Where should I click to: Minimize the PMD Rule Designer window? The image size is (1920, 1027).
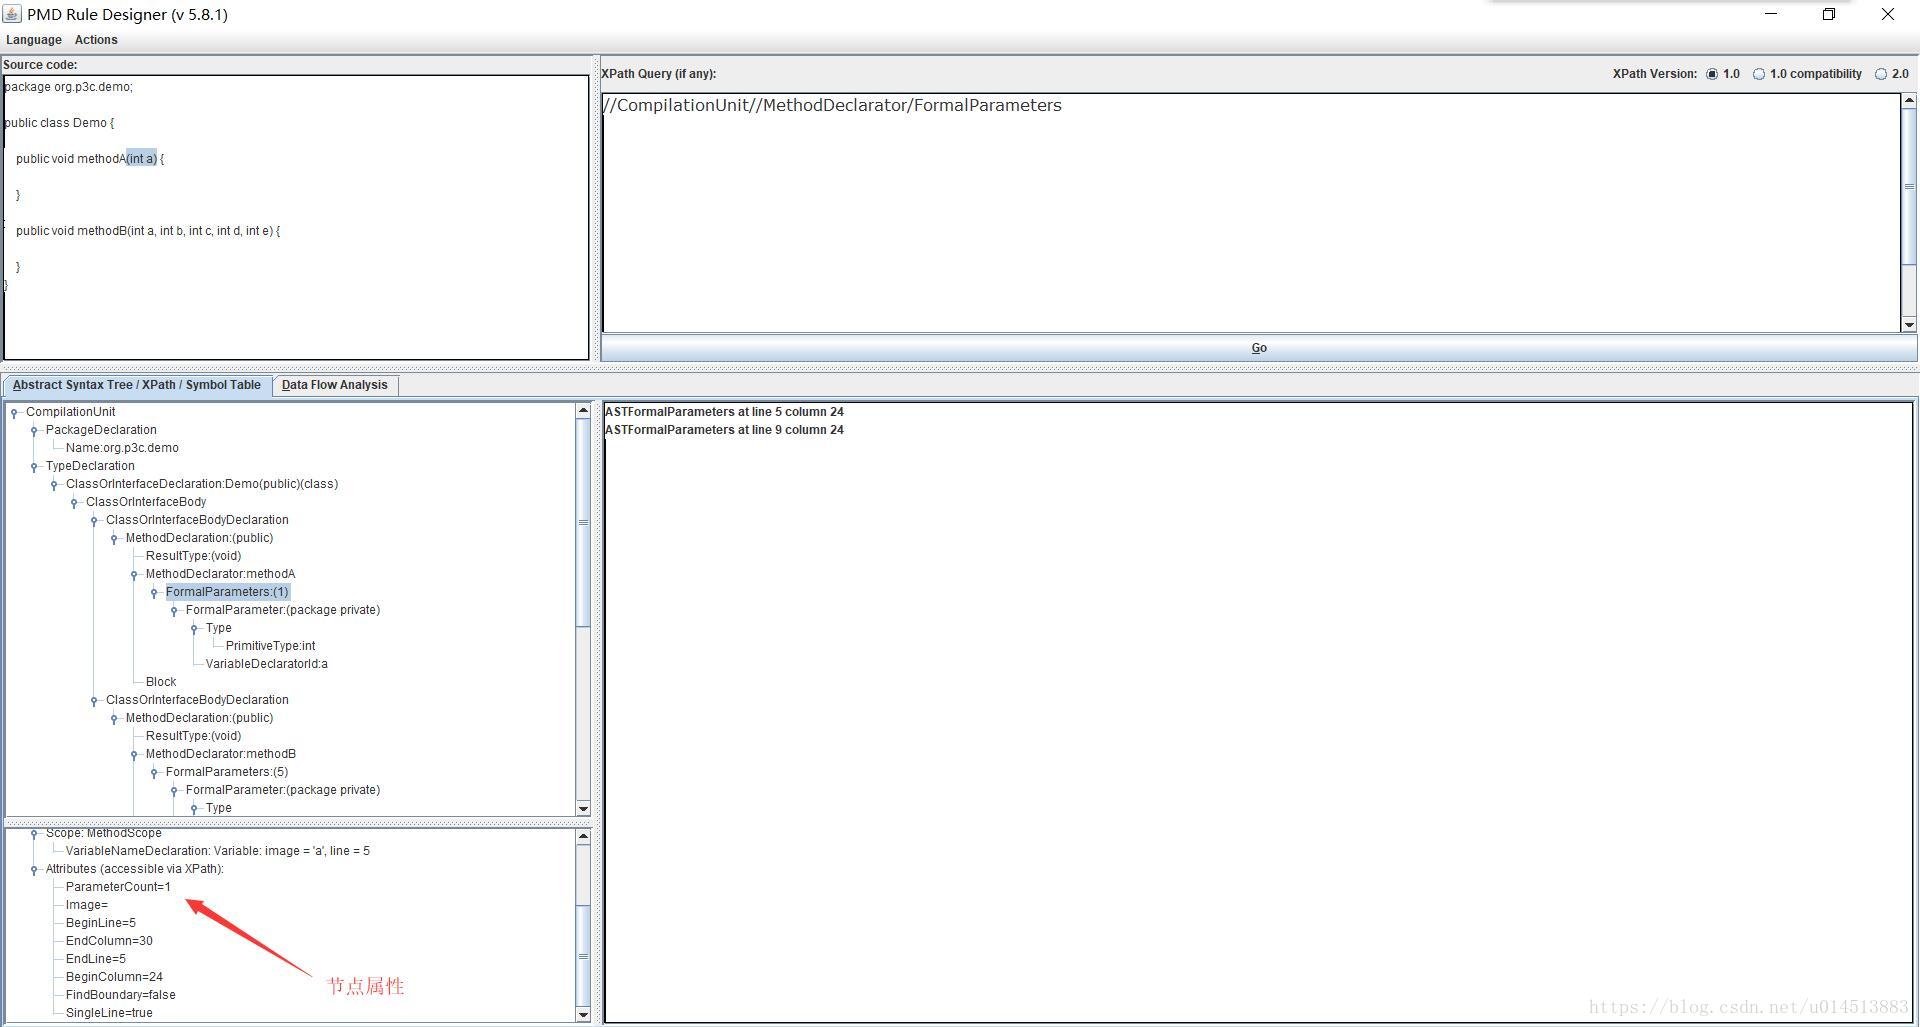click(x=1771, y=14)
